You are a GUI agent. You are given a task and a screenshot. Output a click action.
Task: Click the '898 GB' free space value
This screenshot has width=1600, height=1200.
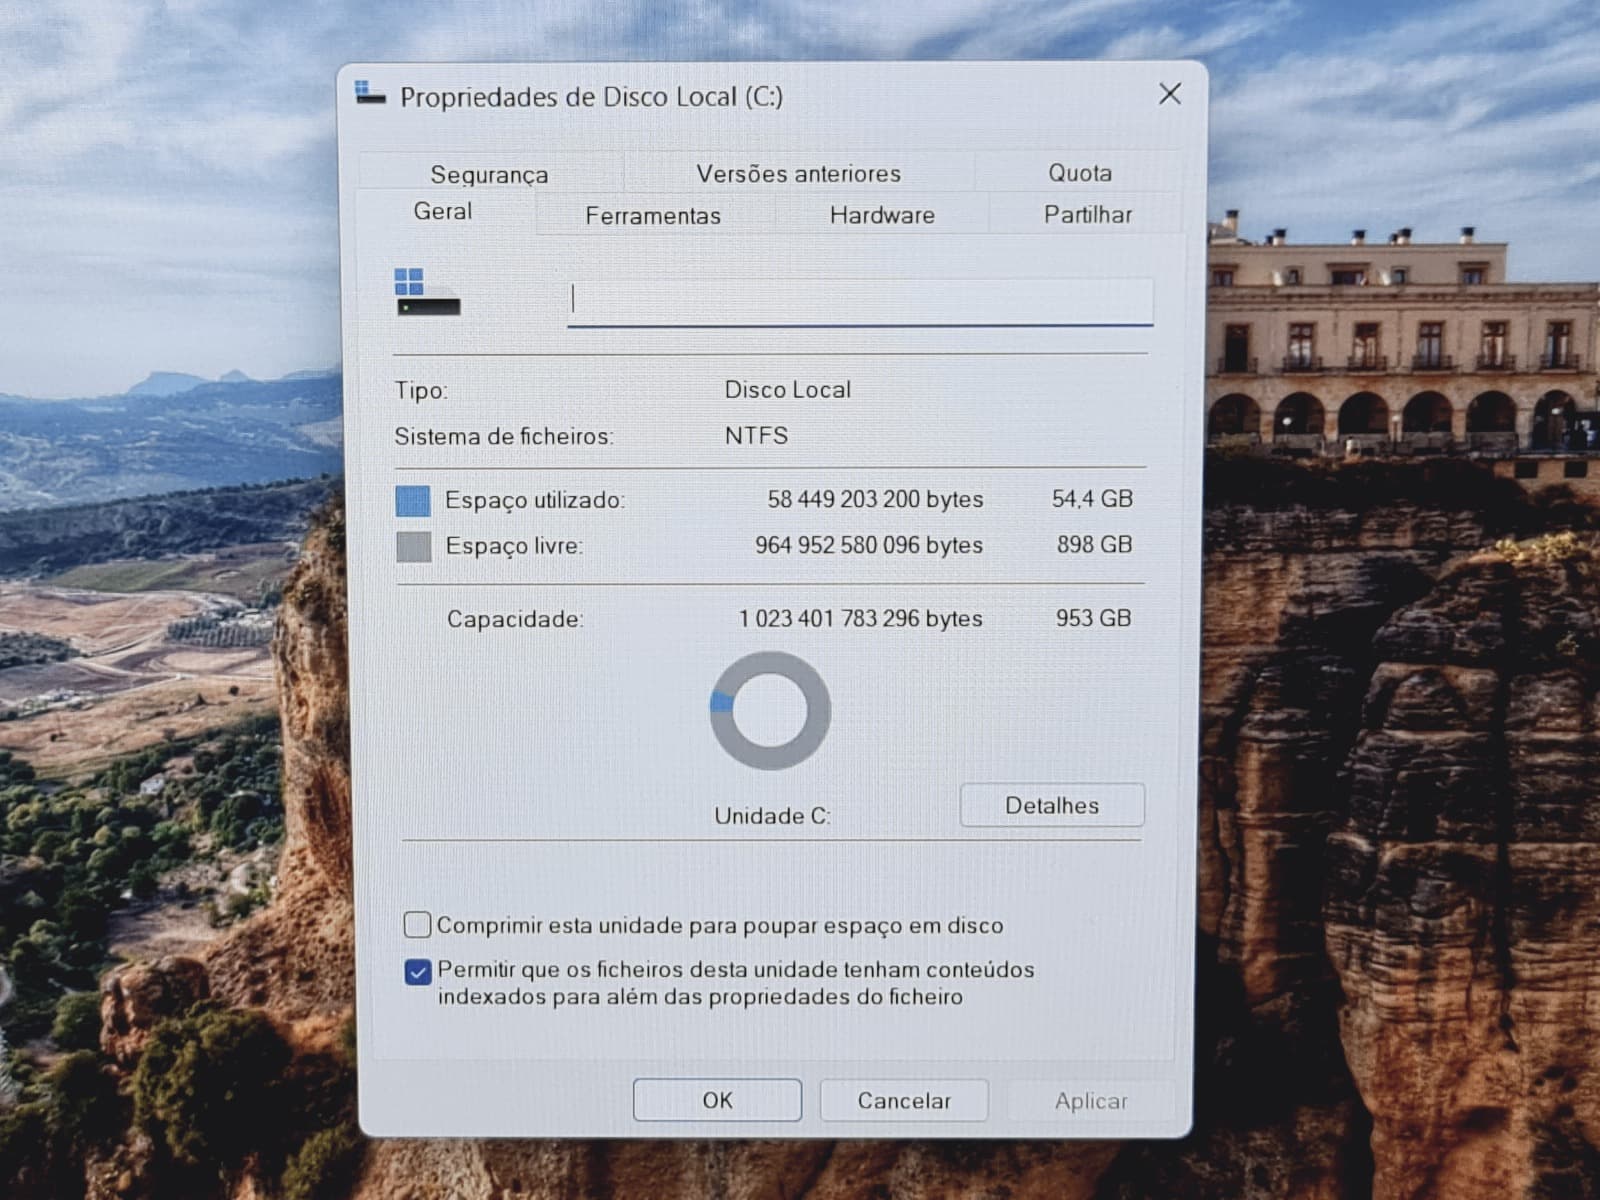coord(1094,544)
